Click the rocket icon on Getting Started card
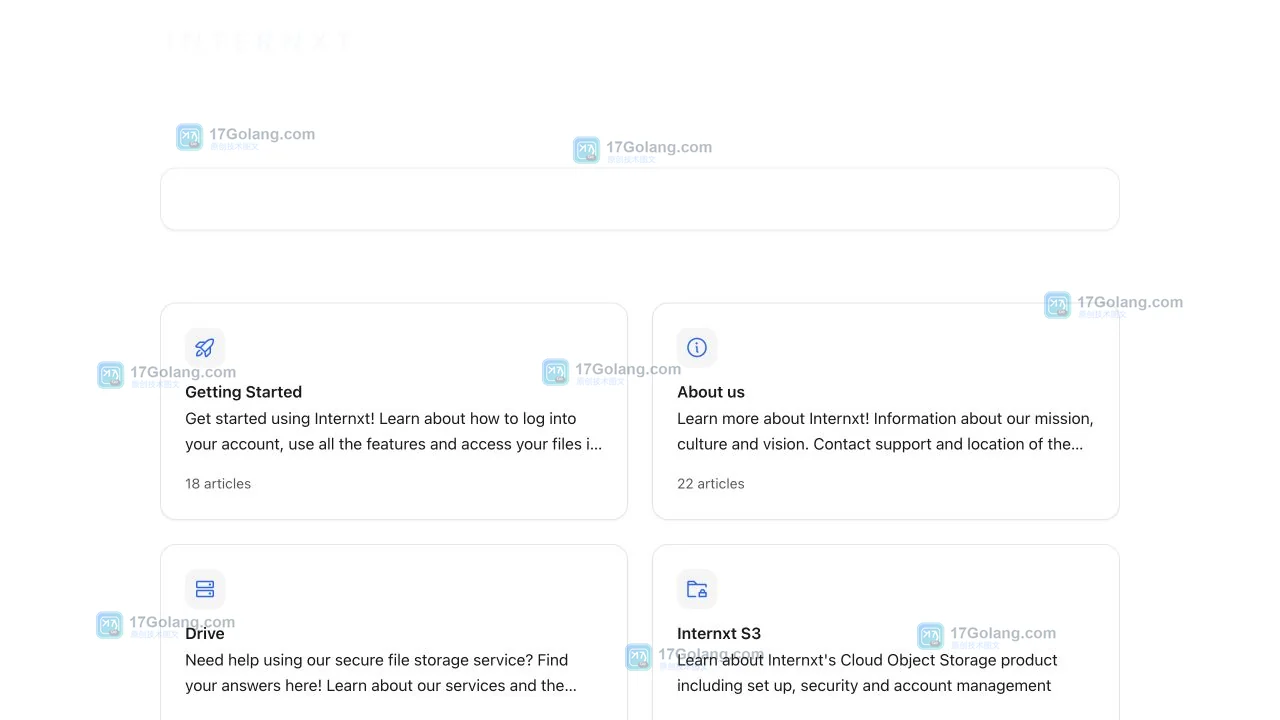 [205, 348]
